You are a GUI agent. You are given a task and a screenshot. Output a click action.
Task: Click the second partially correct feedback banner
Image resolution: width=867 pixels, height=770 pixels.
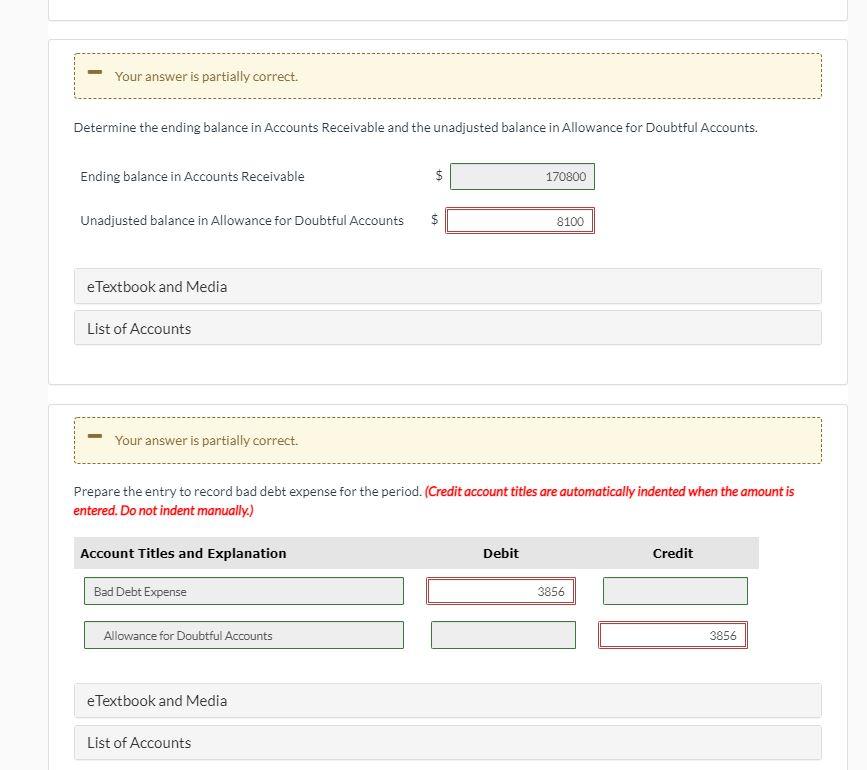coord(448,440)
